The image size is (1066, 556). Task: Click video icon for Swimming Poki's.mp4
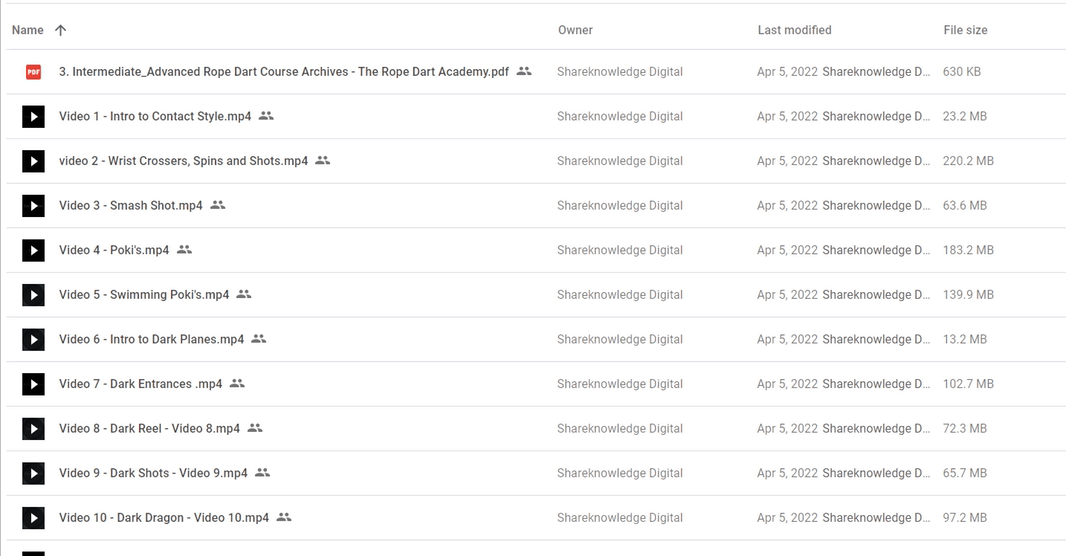pyautogui.click(x=33, y=294)
